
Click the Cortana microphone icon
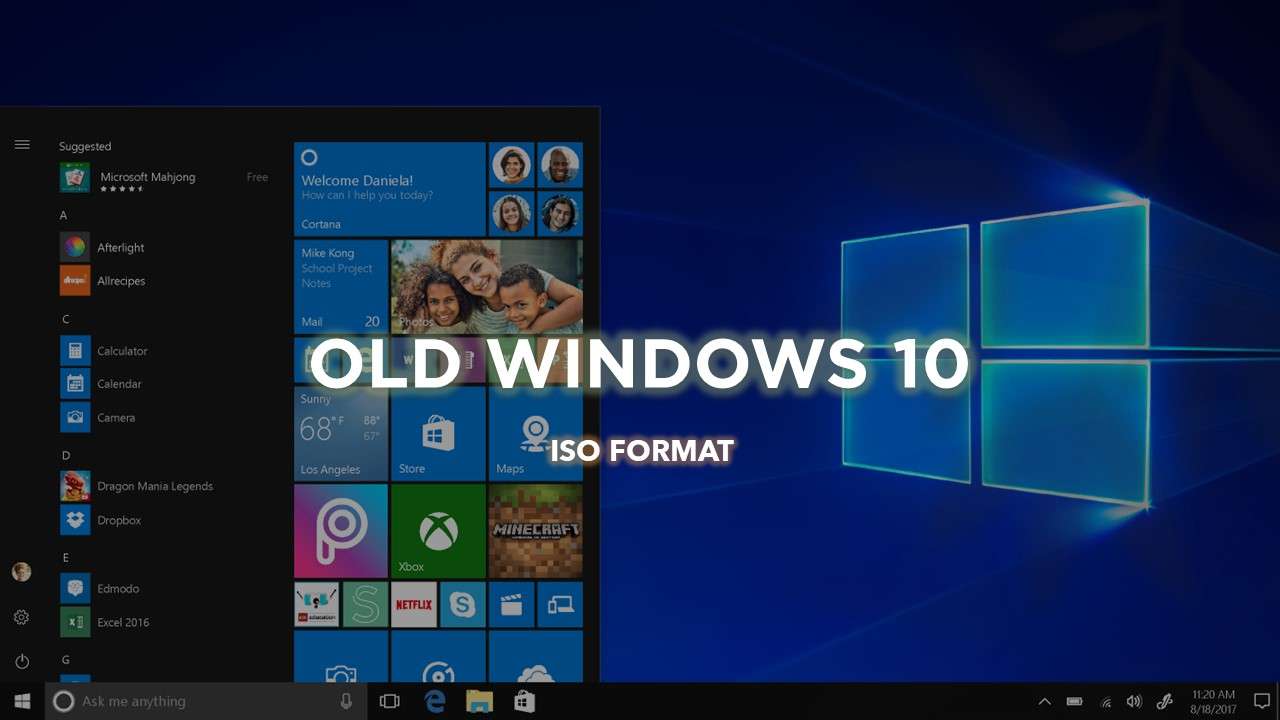pyautogui.click(x=346, y=701)
